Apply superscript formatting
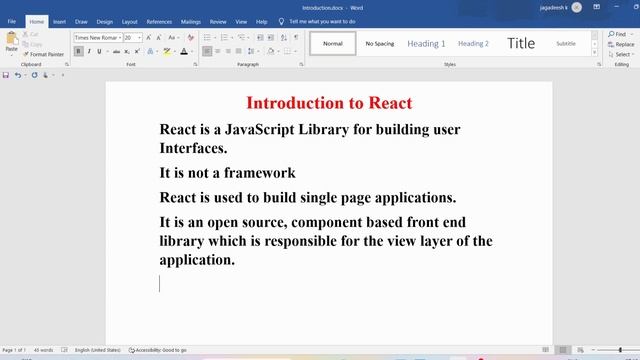The image size is (640, 360). (137, 51)
